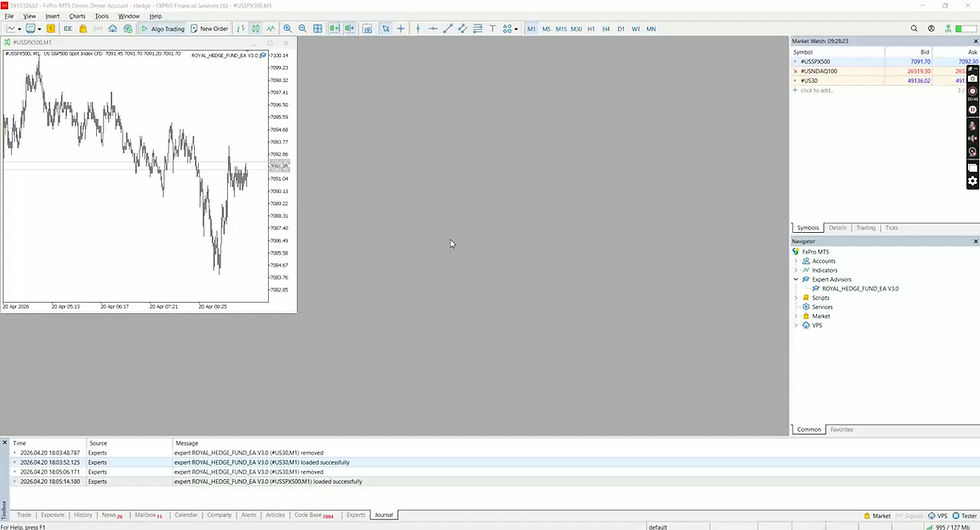The width and height of the screenshot is (980, 530).
Task: Collapse the Expert Advisors node
Action: tap(796, 279)
